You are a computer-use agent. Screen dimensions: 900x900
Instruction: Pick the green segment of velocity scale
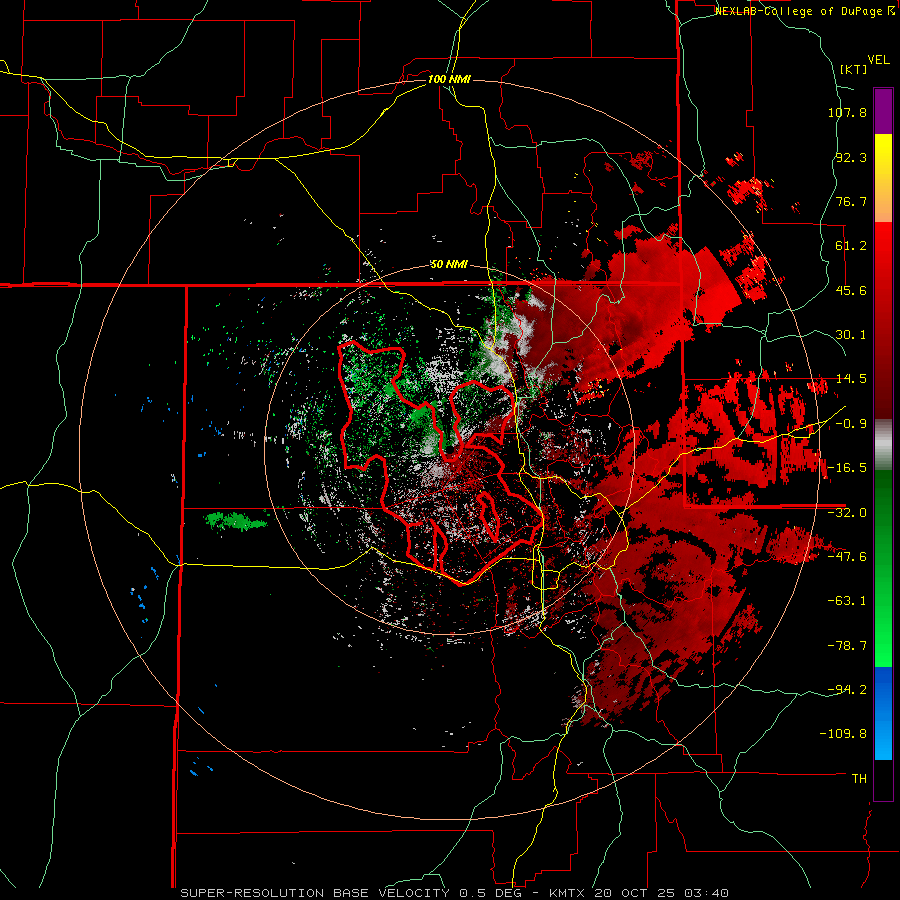(x=883, y=568)
